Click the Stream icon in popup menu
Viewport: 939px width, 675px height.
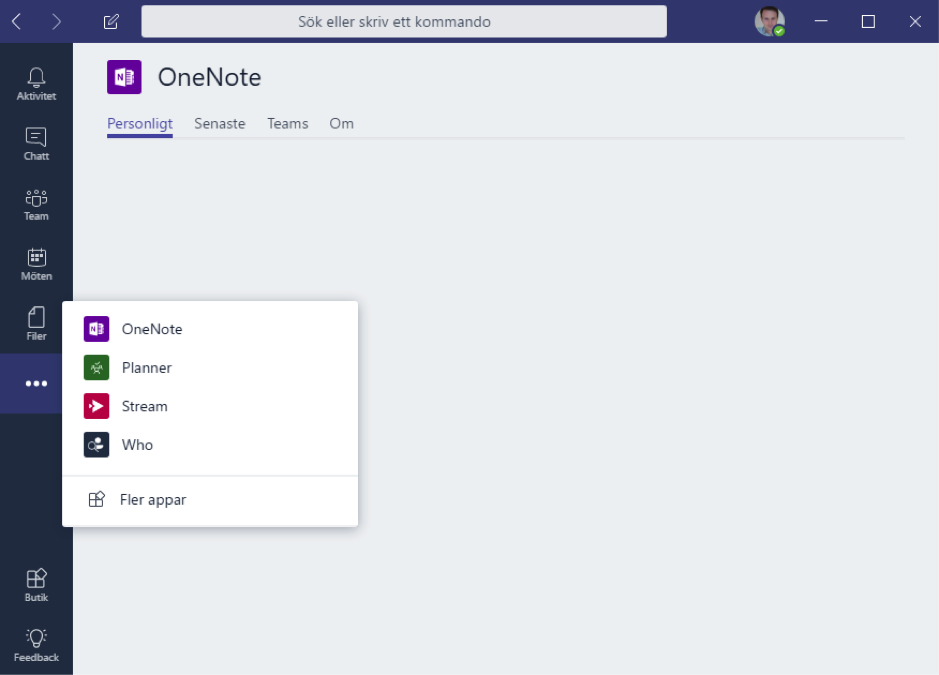pyautogui.click(x=96, y=406)
